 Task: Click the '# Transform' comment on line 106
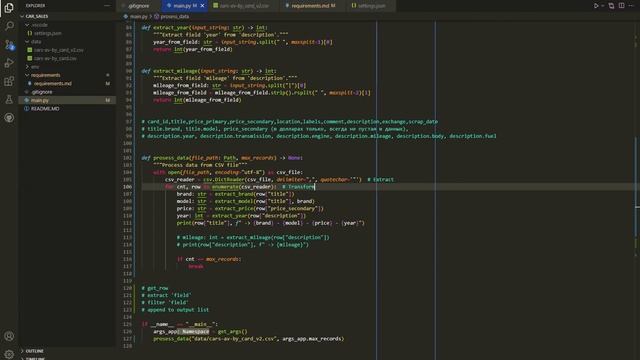click(x=298, y=187)
